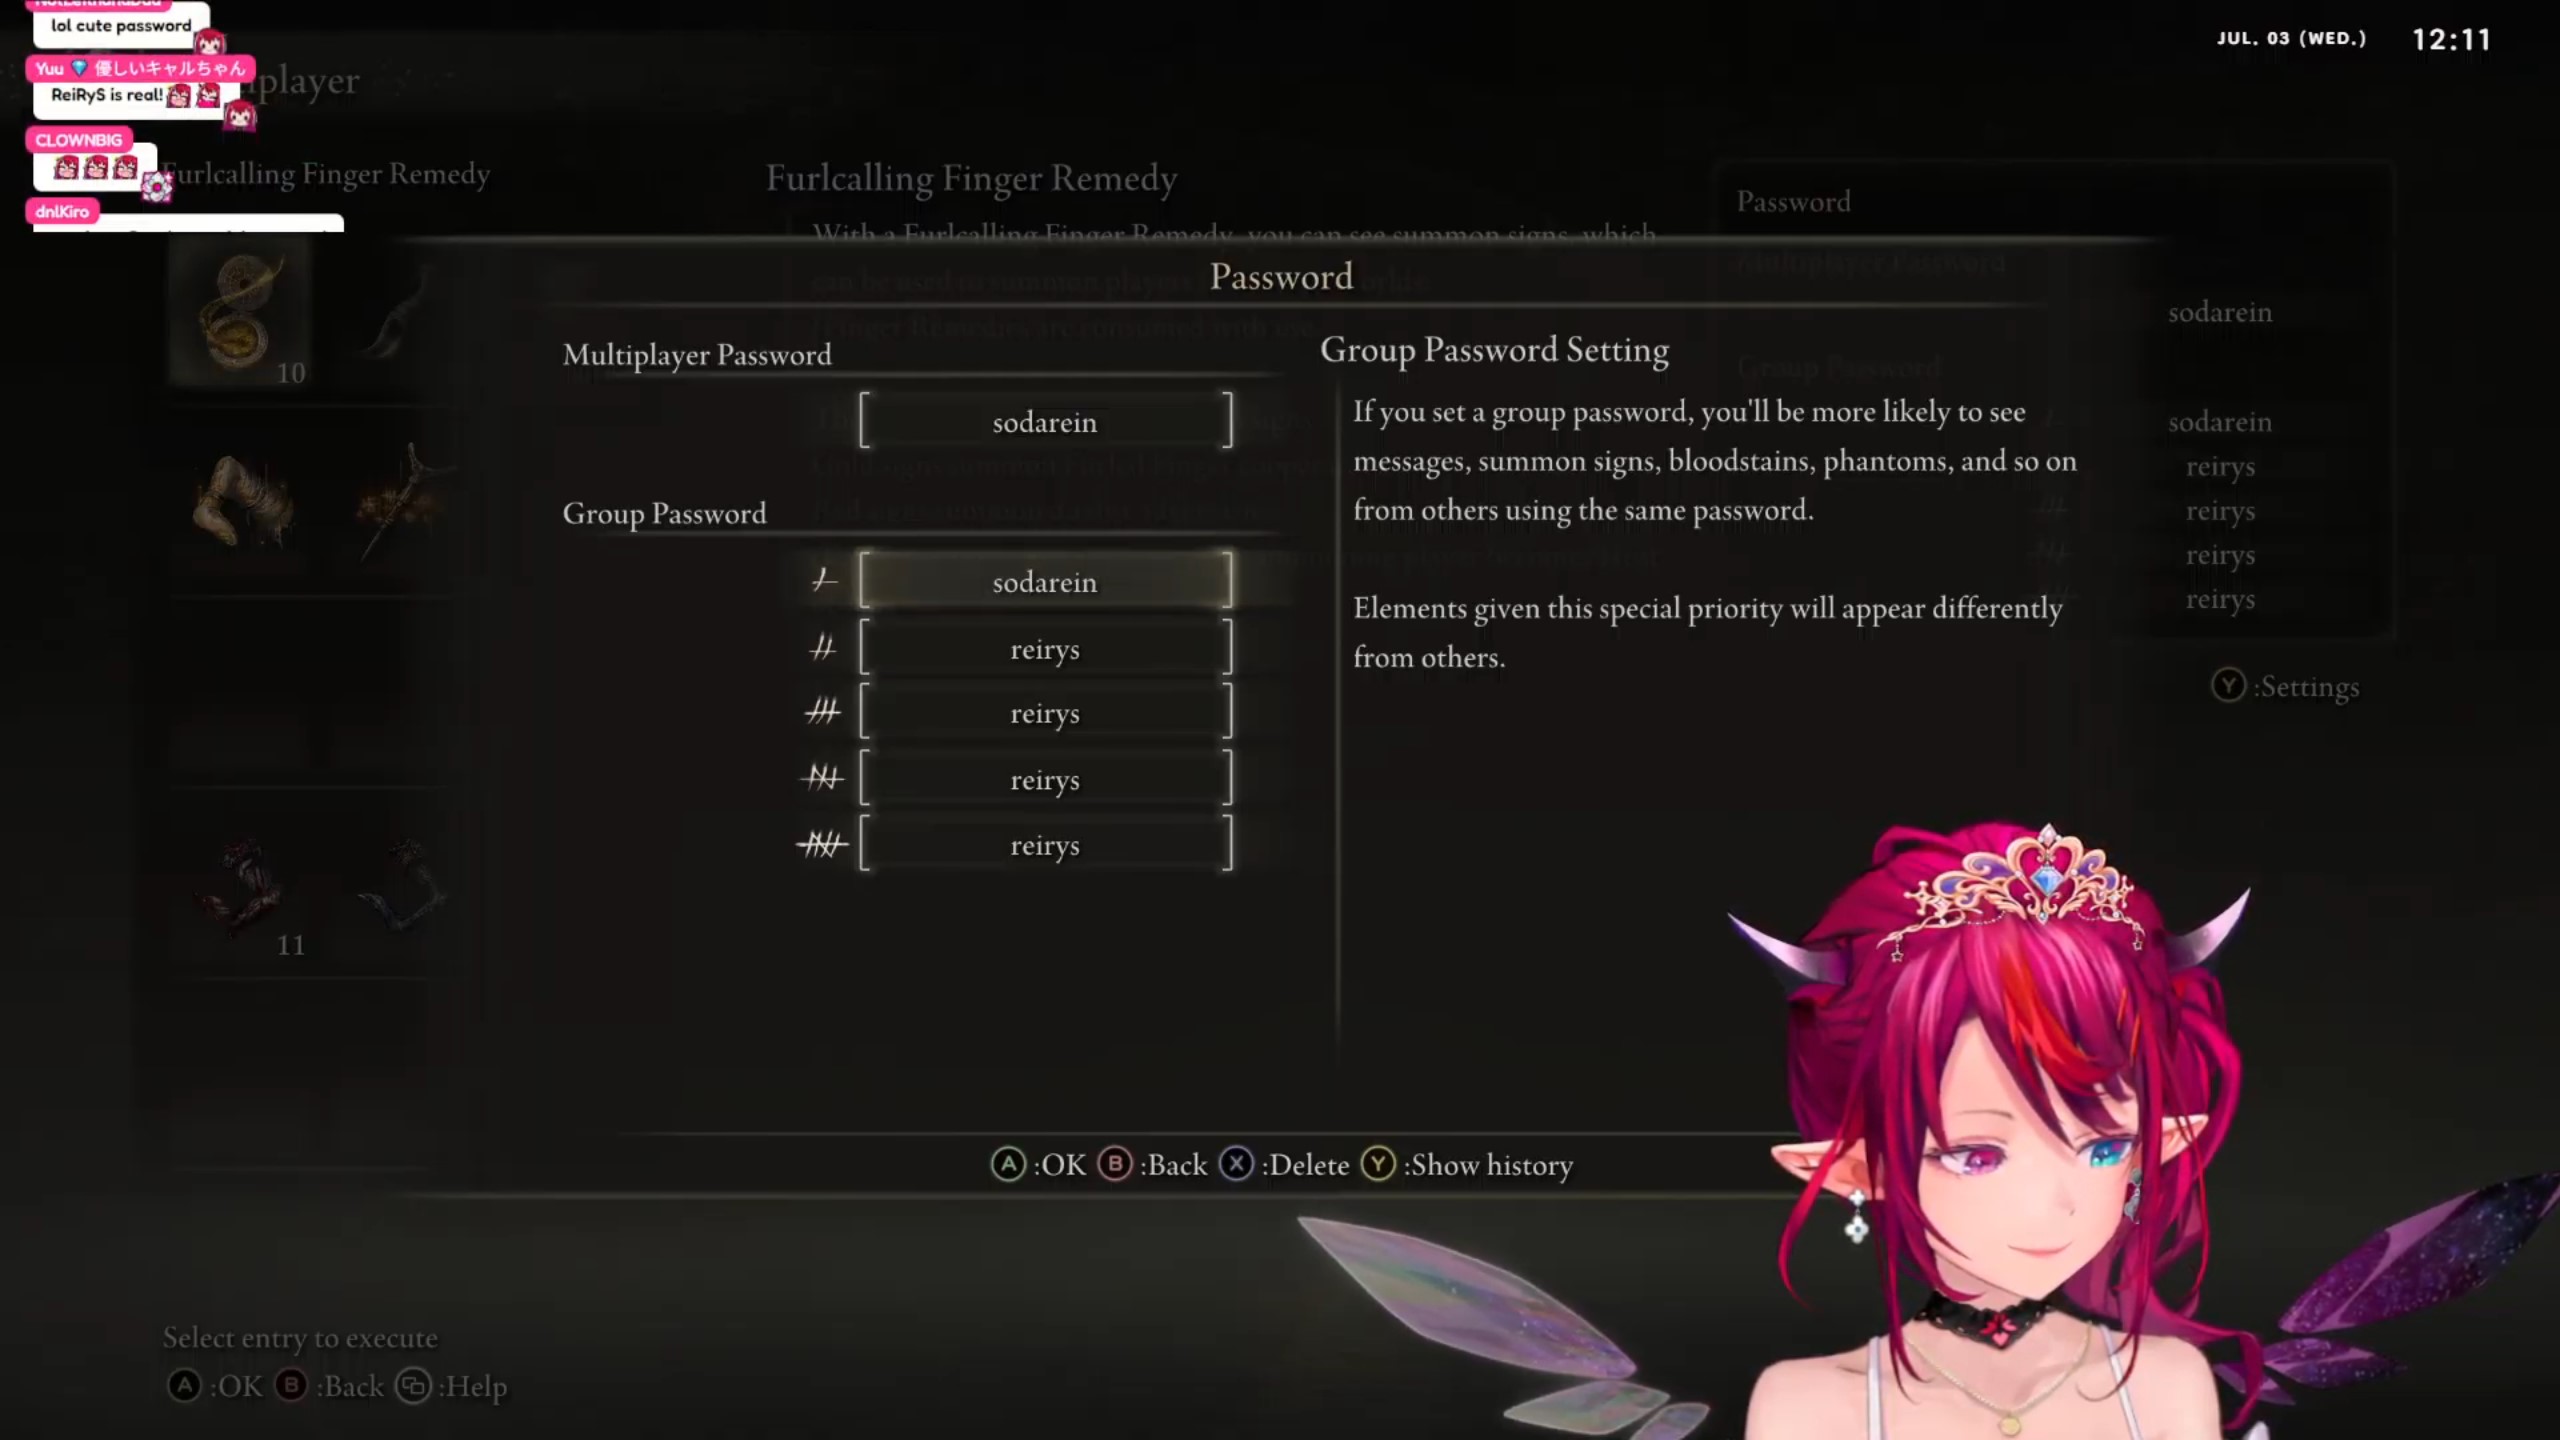Click the Y Settings icon on right panel
The width and height of the screenshot is (2560, 1440).
click(2228, 685)
